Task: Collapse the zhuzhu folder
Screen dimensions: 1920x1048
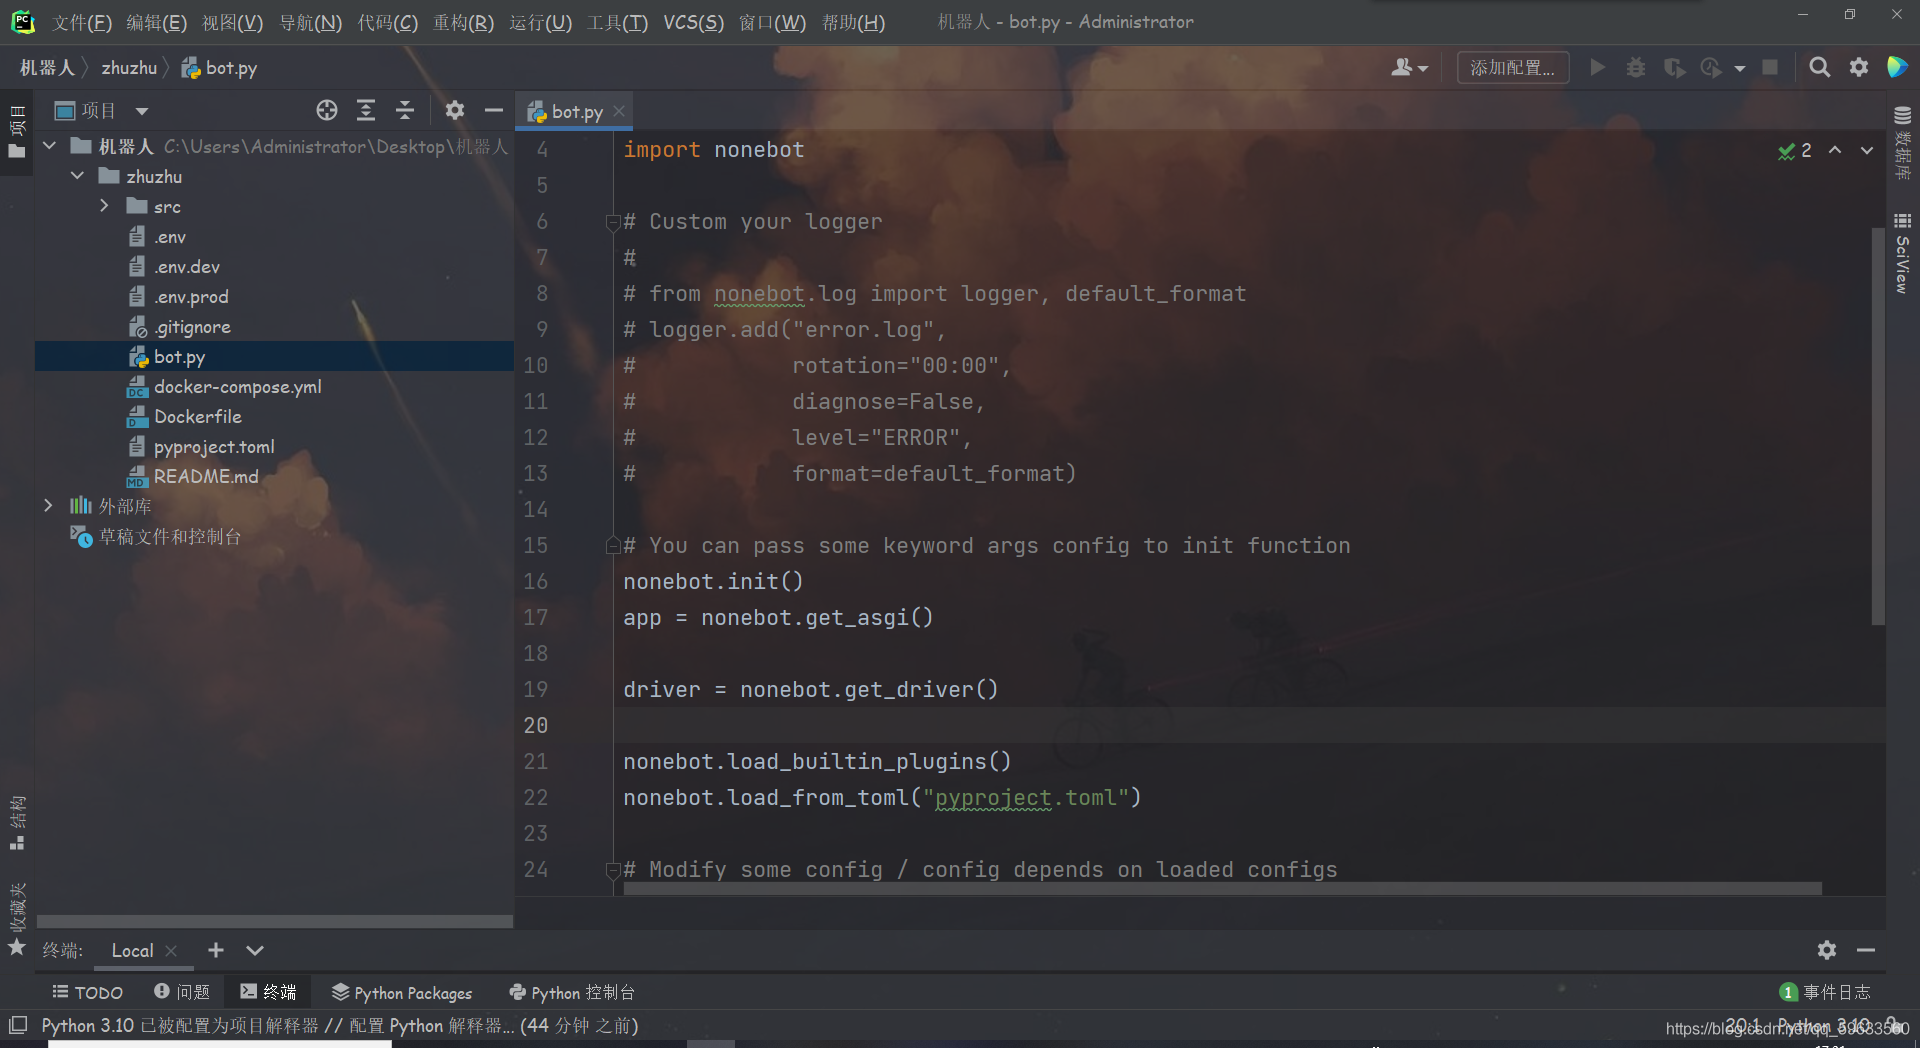Action: [x=77, y=176]
